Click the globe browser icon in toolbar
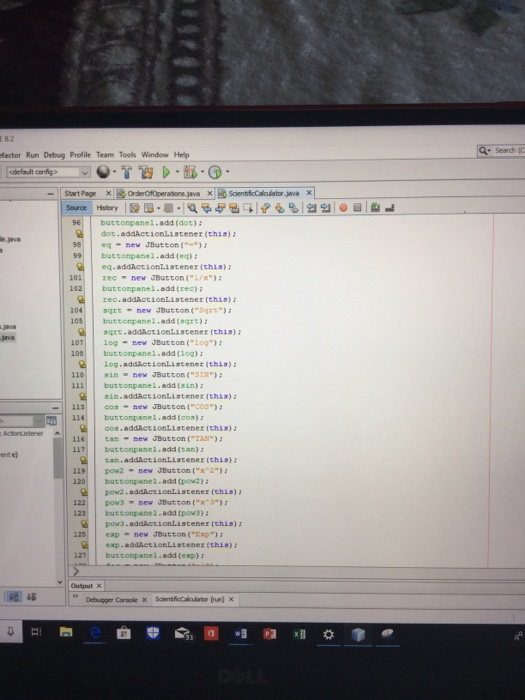525x700 pixels. [103, 171]
